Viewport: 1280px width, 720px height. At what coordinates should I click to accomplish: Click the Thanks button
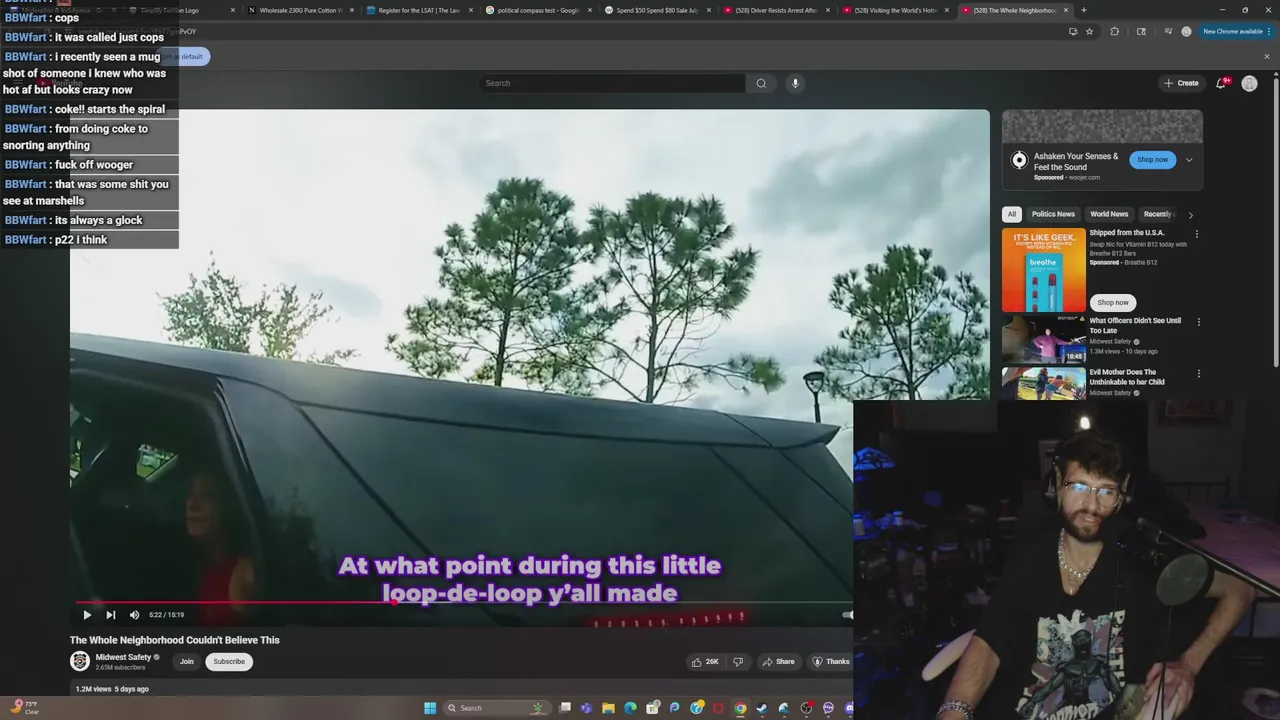[x=831, y=661]
